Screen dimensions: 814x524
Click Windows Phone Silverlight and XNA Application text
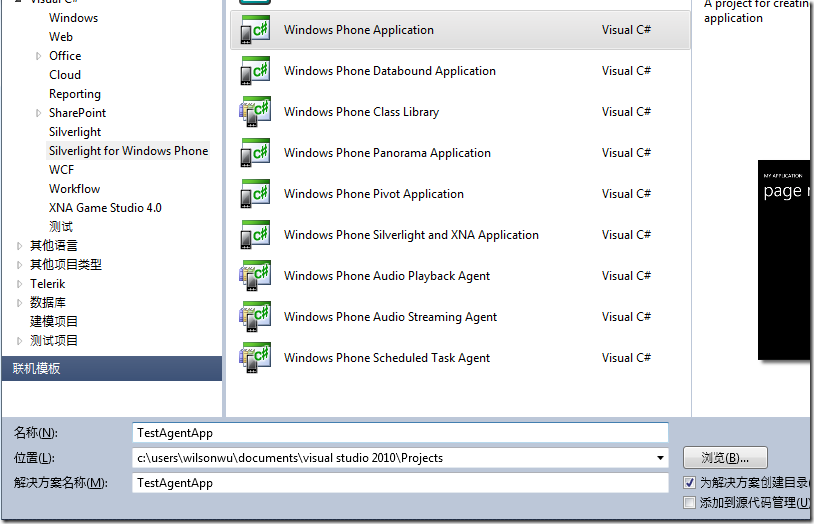[x=411, y=235]
